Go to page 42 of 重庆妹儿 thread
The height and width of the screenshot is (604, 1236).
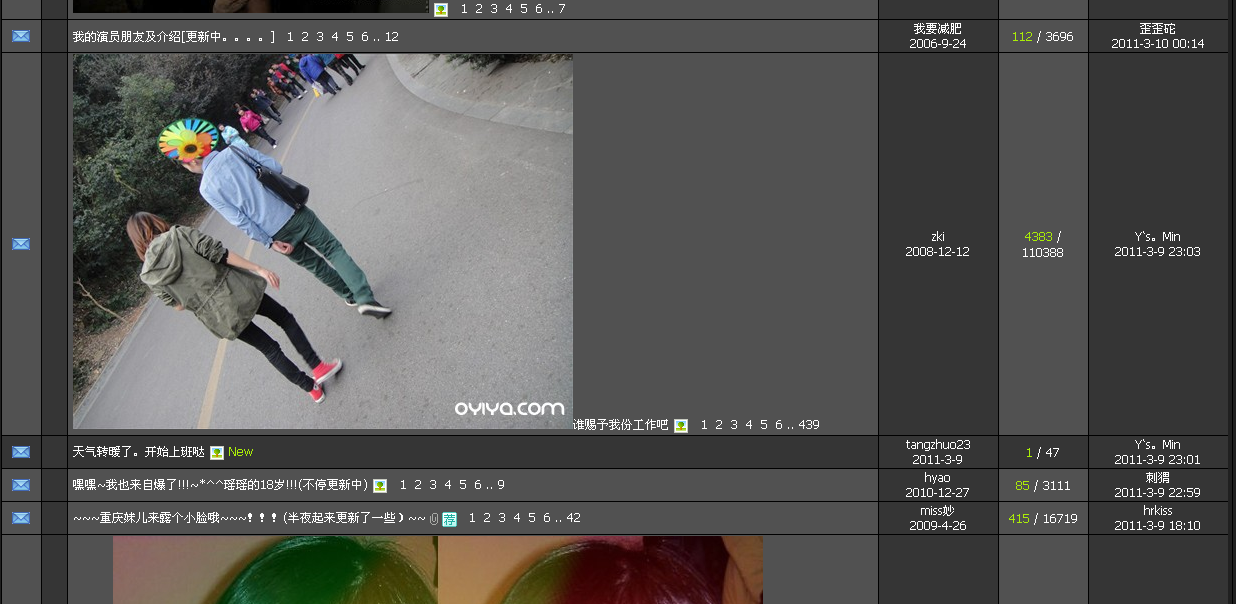574,518
